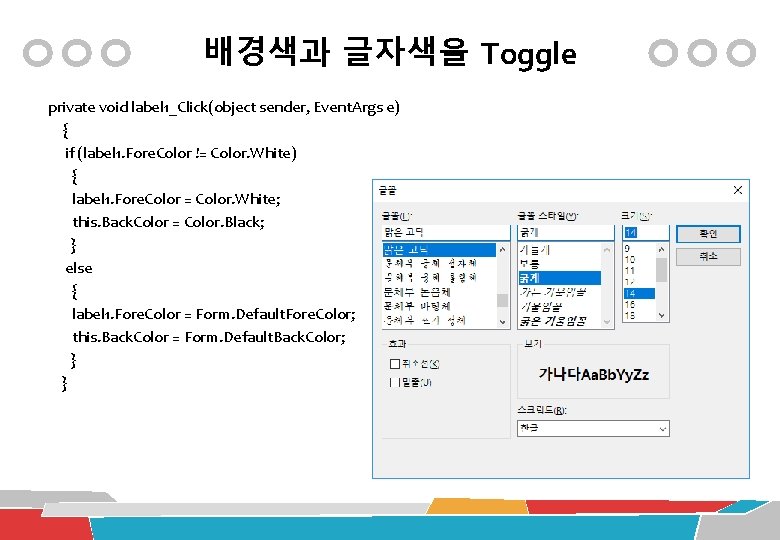Click line this.BackColor = Form.DefaultBackColor;
This screenshot has width=780, height=540.
209,337
